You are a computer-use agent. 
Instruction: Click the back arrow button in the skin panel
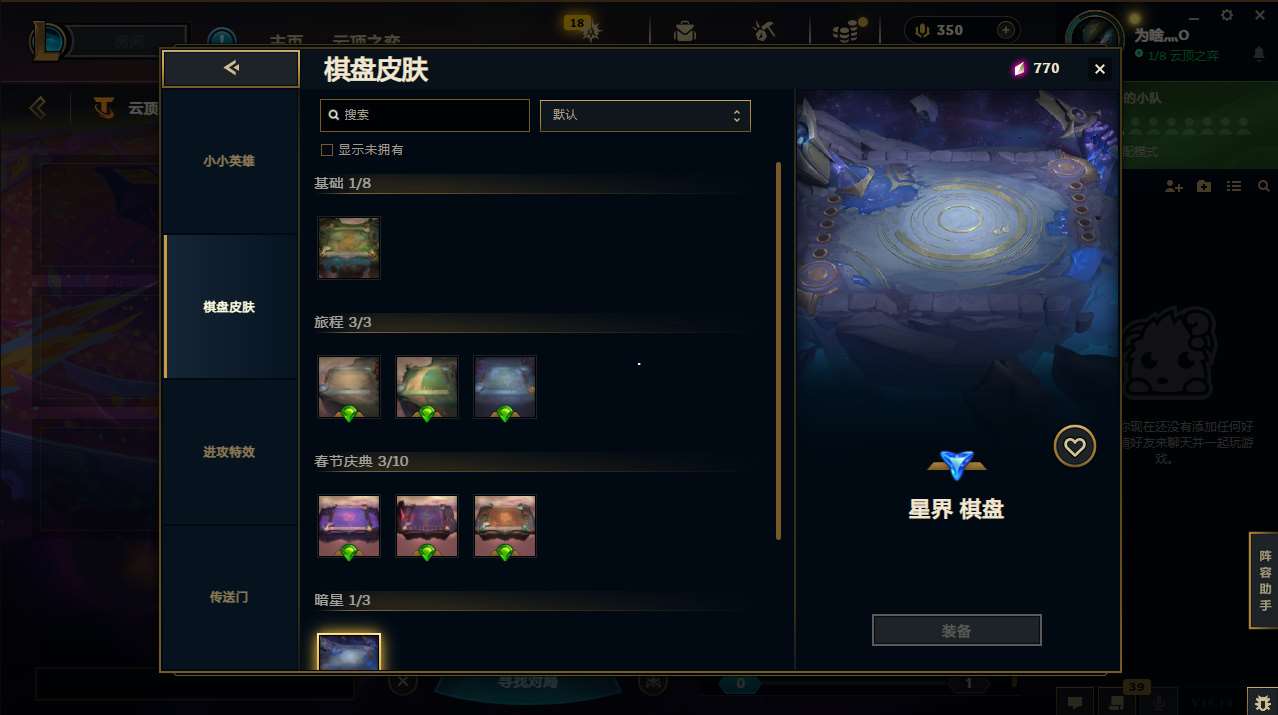[231, 68]
